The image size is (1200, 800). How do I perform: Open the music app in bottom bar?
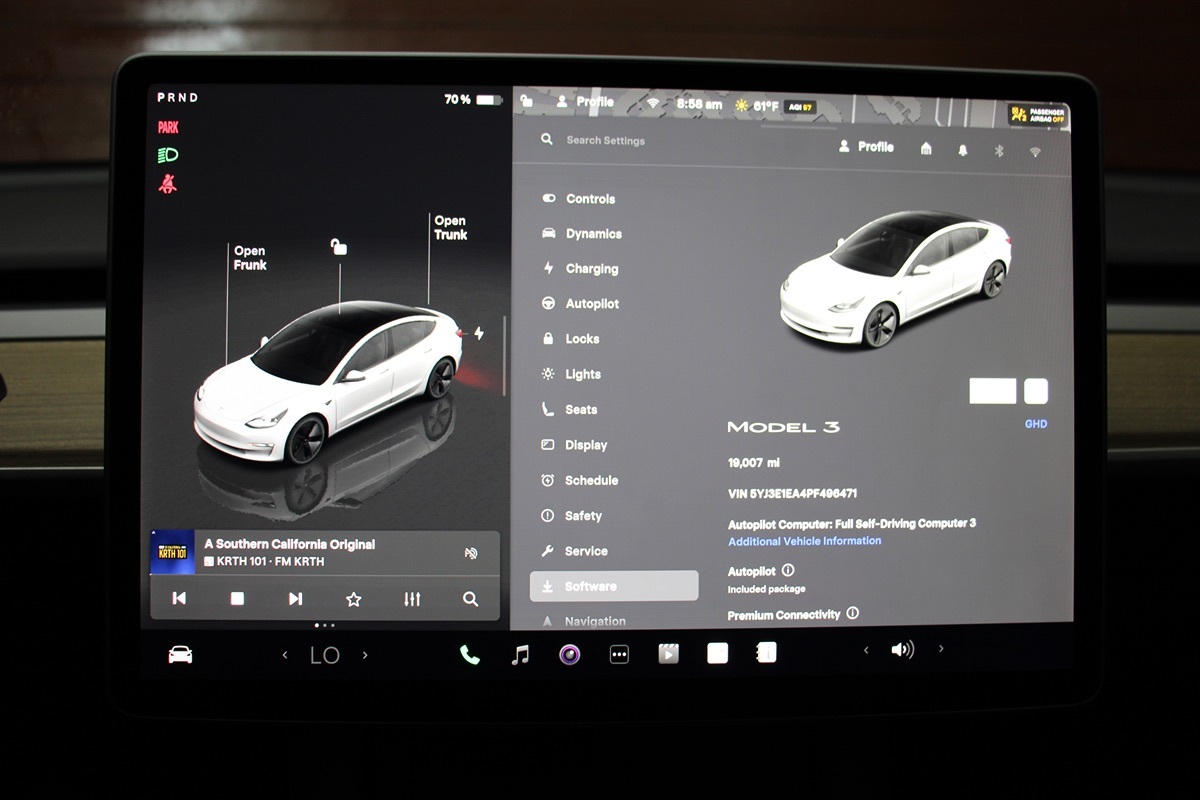click(x=520, y=655)
